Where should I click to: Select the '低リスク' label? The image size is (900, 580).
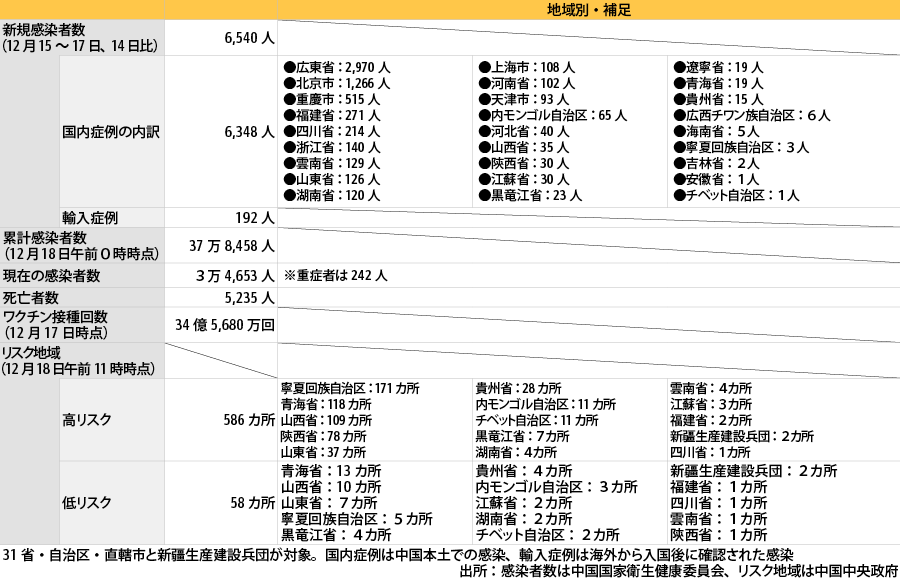pyautogui.click(x=87, y=503)
